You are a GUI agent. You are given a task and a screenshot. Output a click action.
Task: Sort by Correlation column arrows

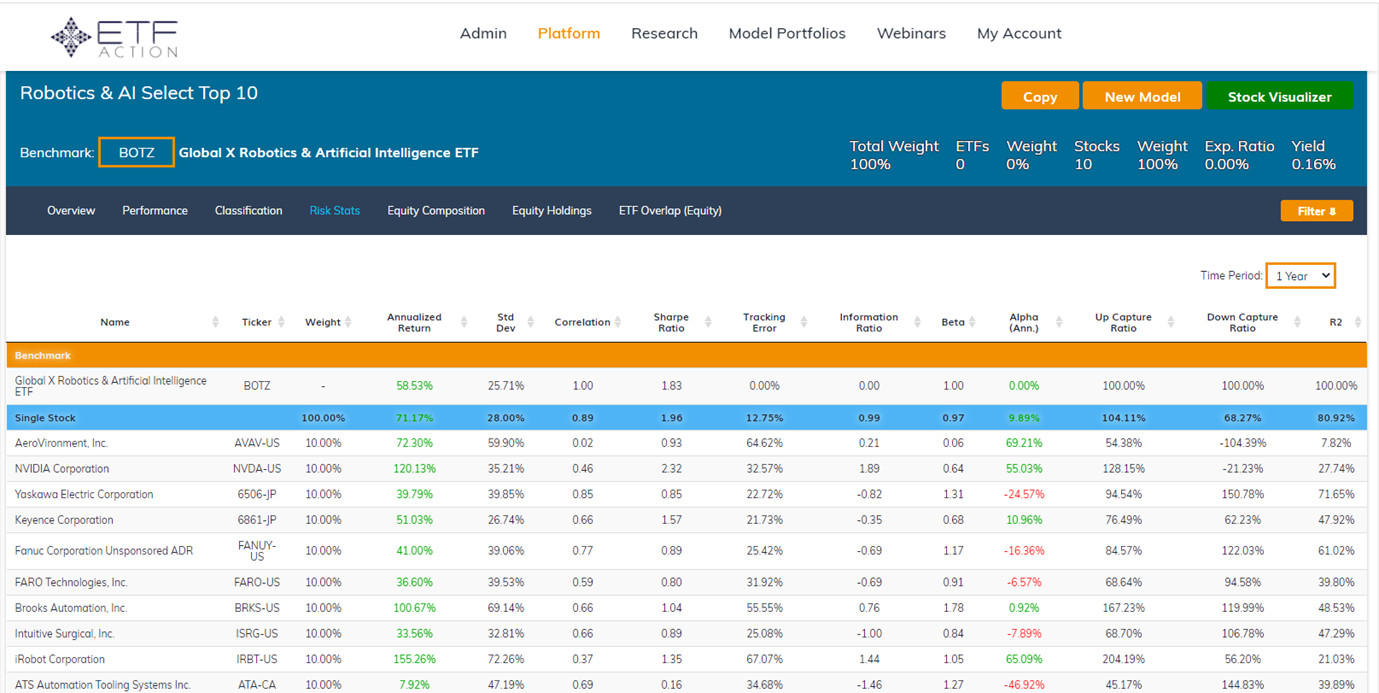(x=620, y=322)
